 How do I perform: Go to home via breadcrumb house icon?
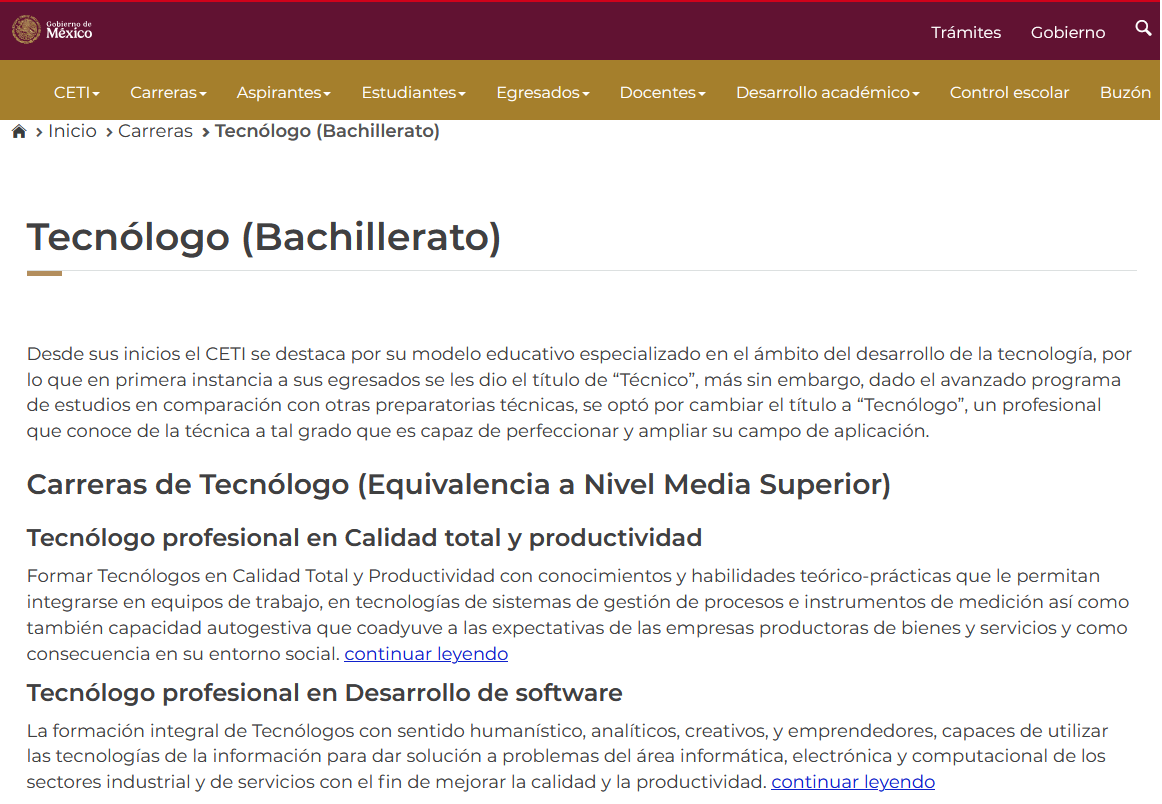click(19, 131)
